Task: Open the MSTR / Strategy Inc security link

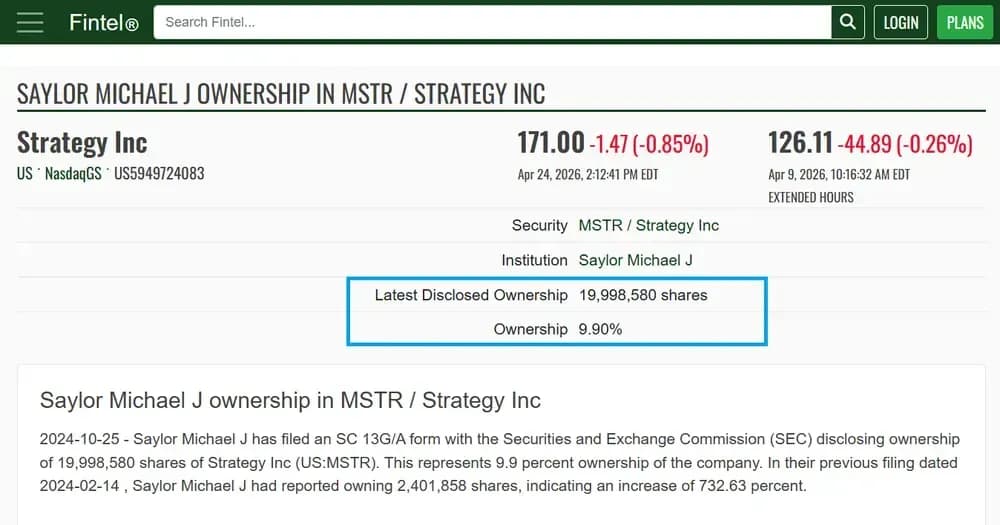Action: point(648,225)
